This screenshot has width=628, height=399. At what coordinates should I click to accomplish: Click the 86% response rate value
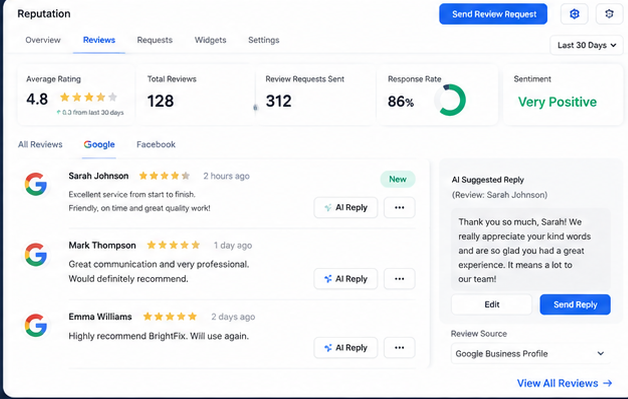tap(401, 102)
